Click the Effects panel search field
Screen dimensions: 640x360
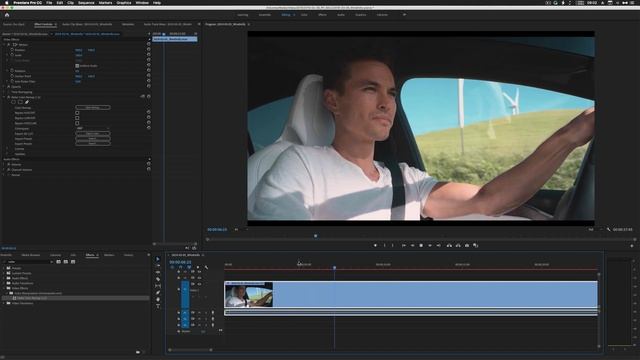(28, 262)
